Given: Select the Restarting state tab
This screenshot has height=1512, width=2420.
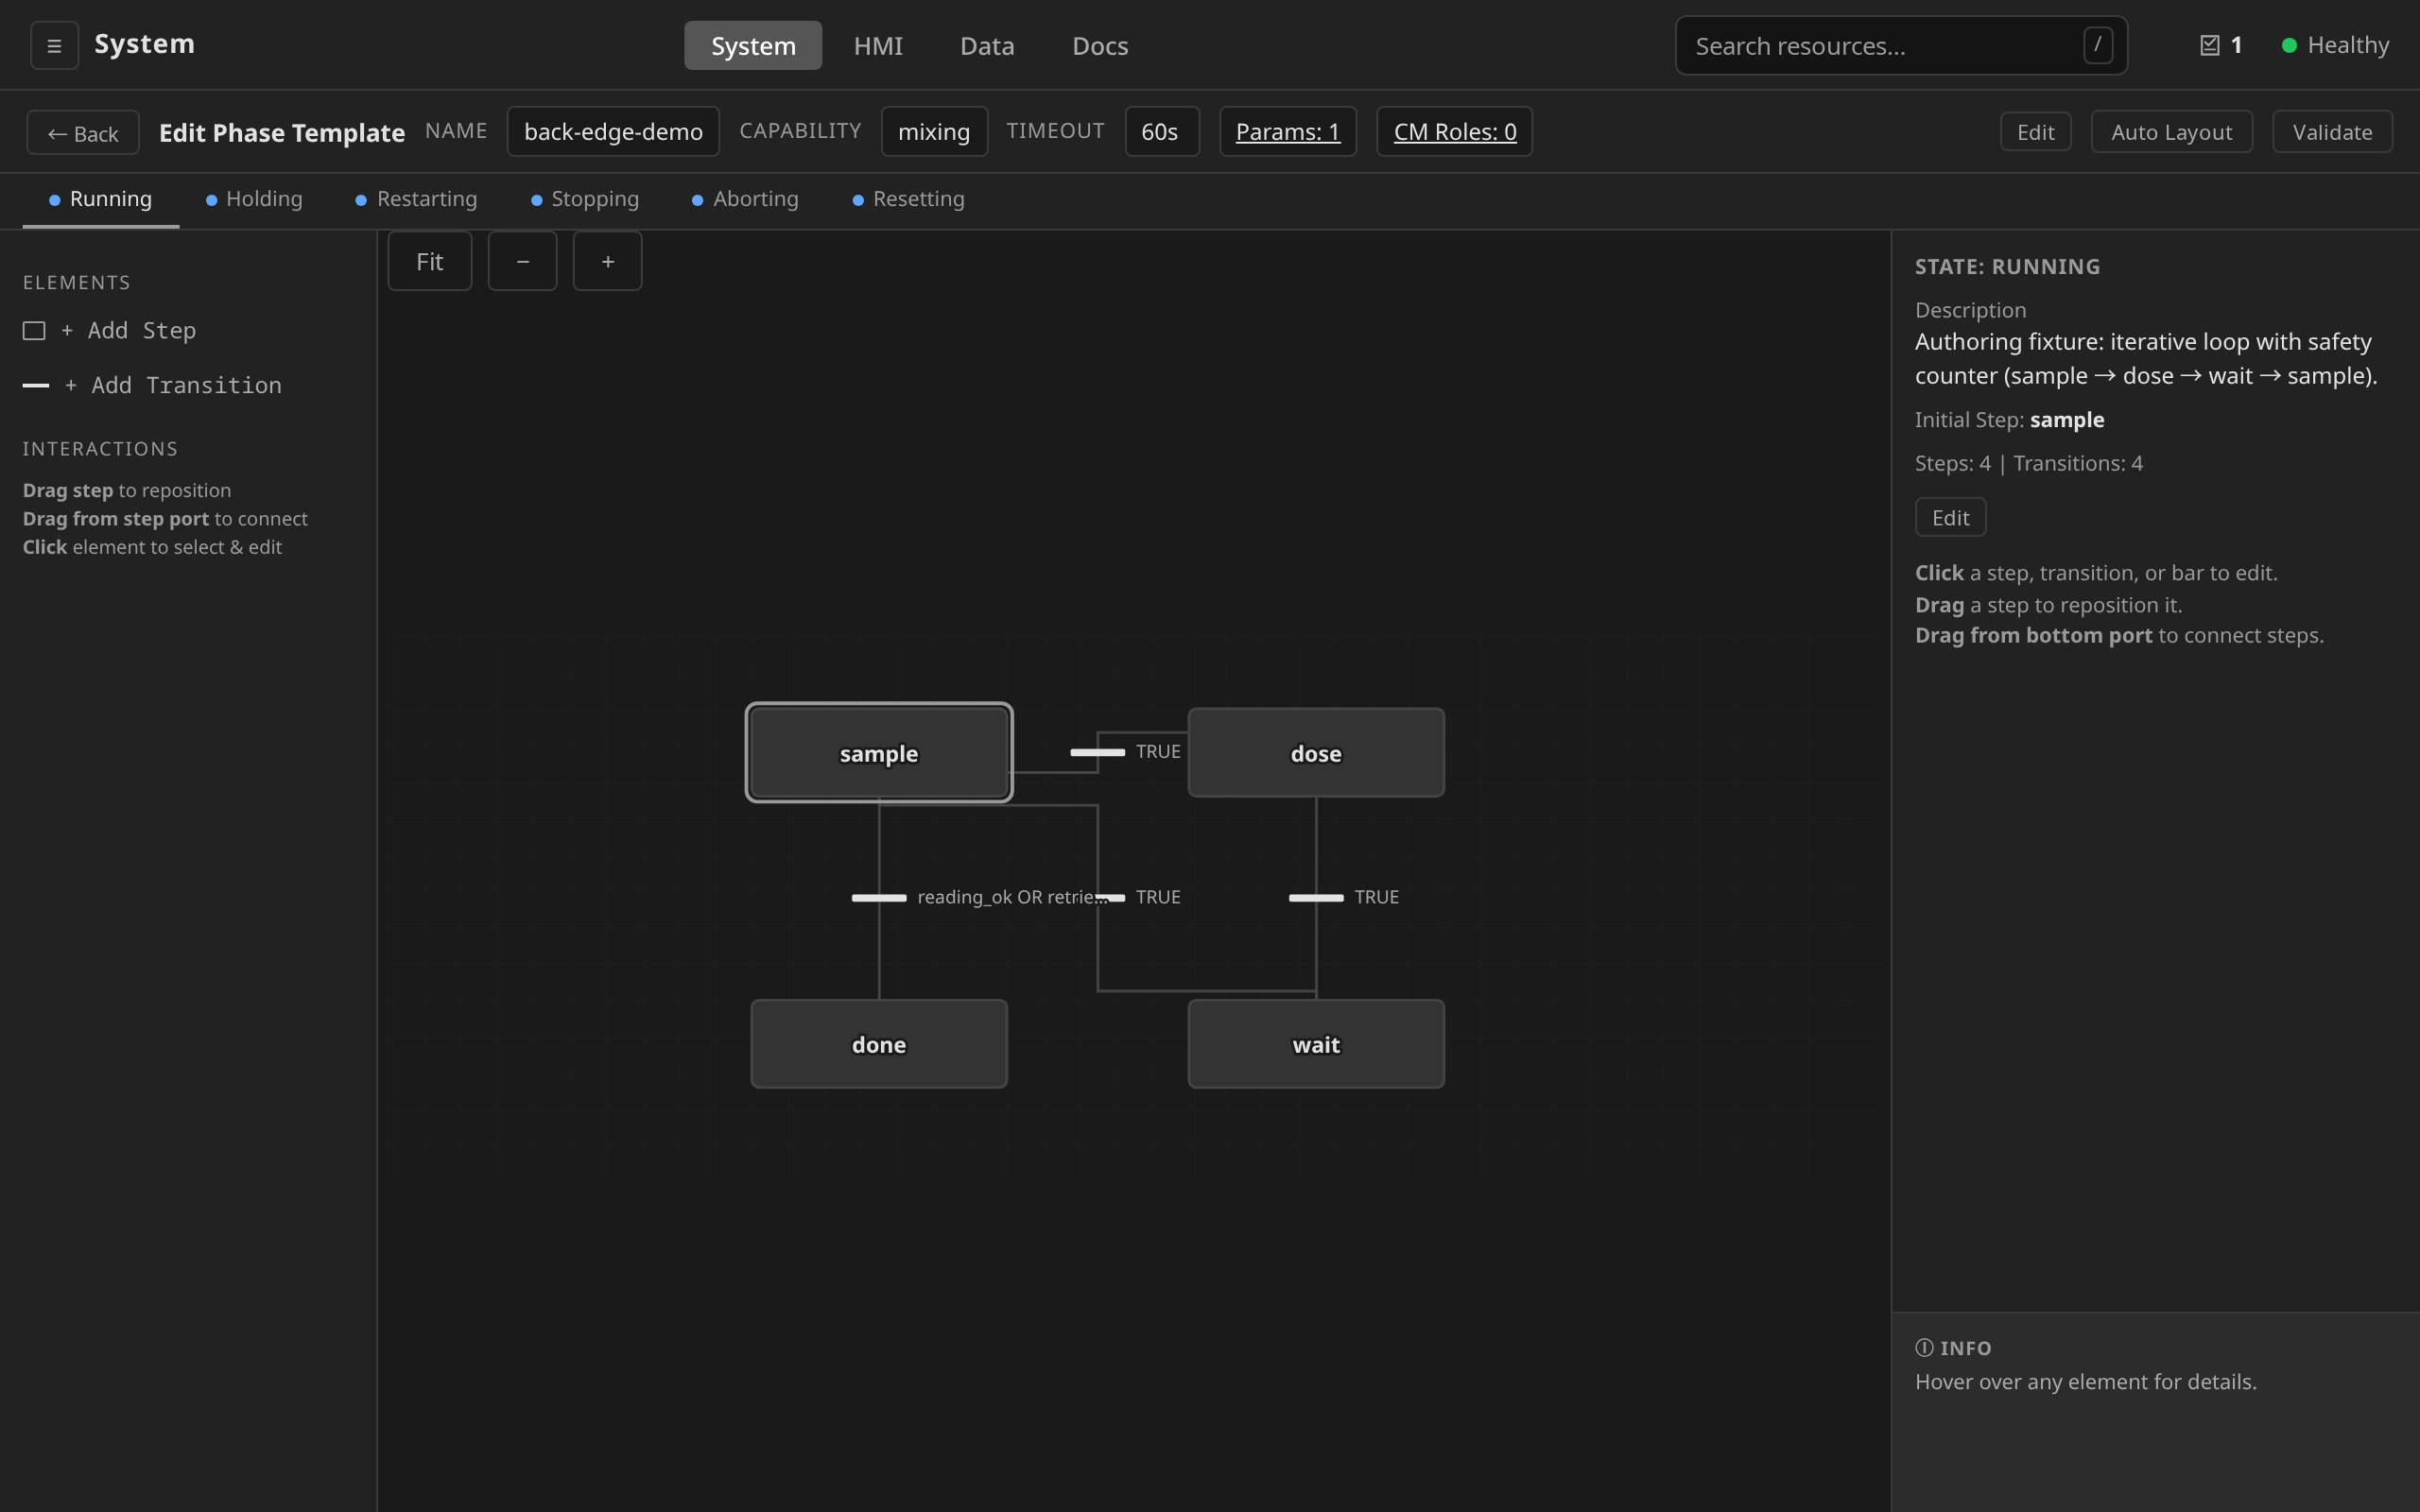Looking at the screenshot, I should pyautogui.click(x=417, y=199).
